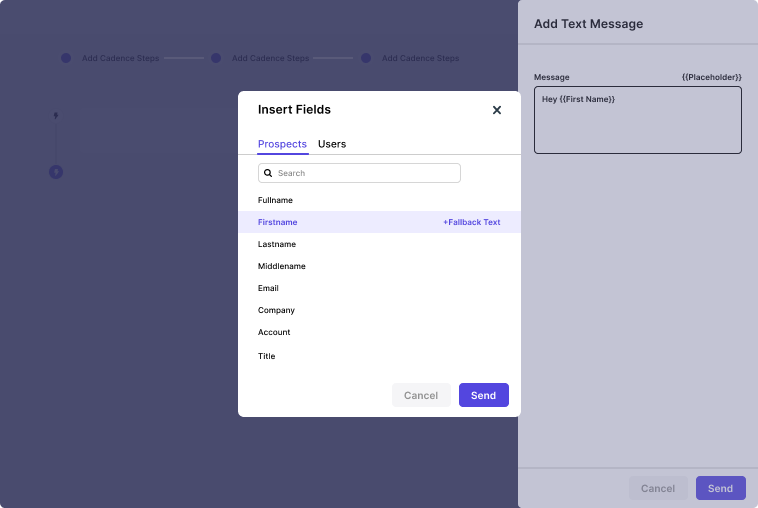The height and width of the screenshot is (508, 758).
Task: Click the third Add Cadence Steps step circle
Action: 366,58
